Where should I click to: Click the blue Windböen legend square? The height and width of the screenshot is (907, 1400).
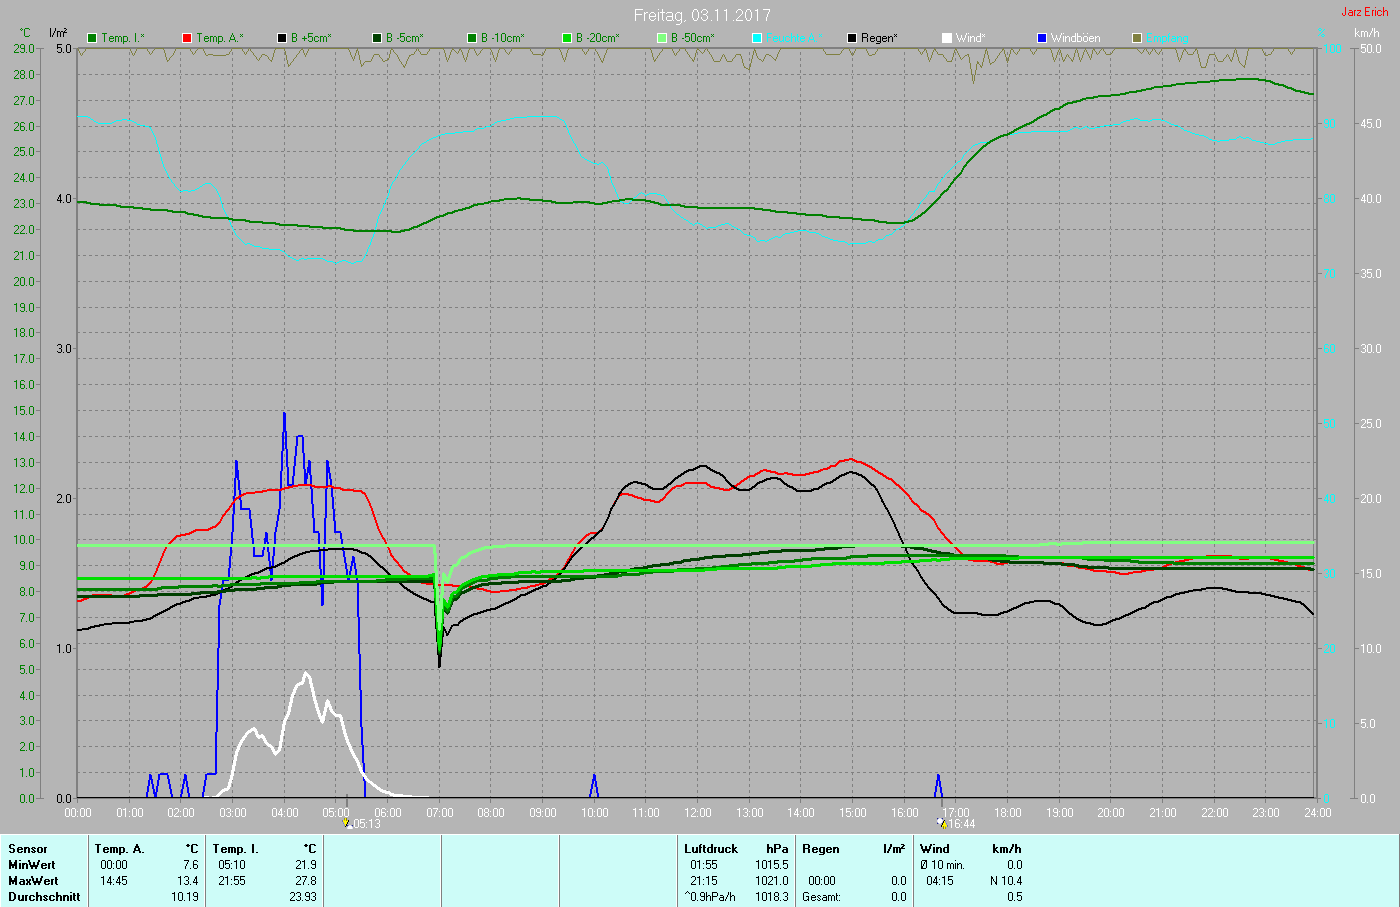[1042, 38]
